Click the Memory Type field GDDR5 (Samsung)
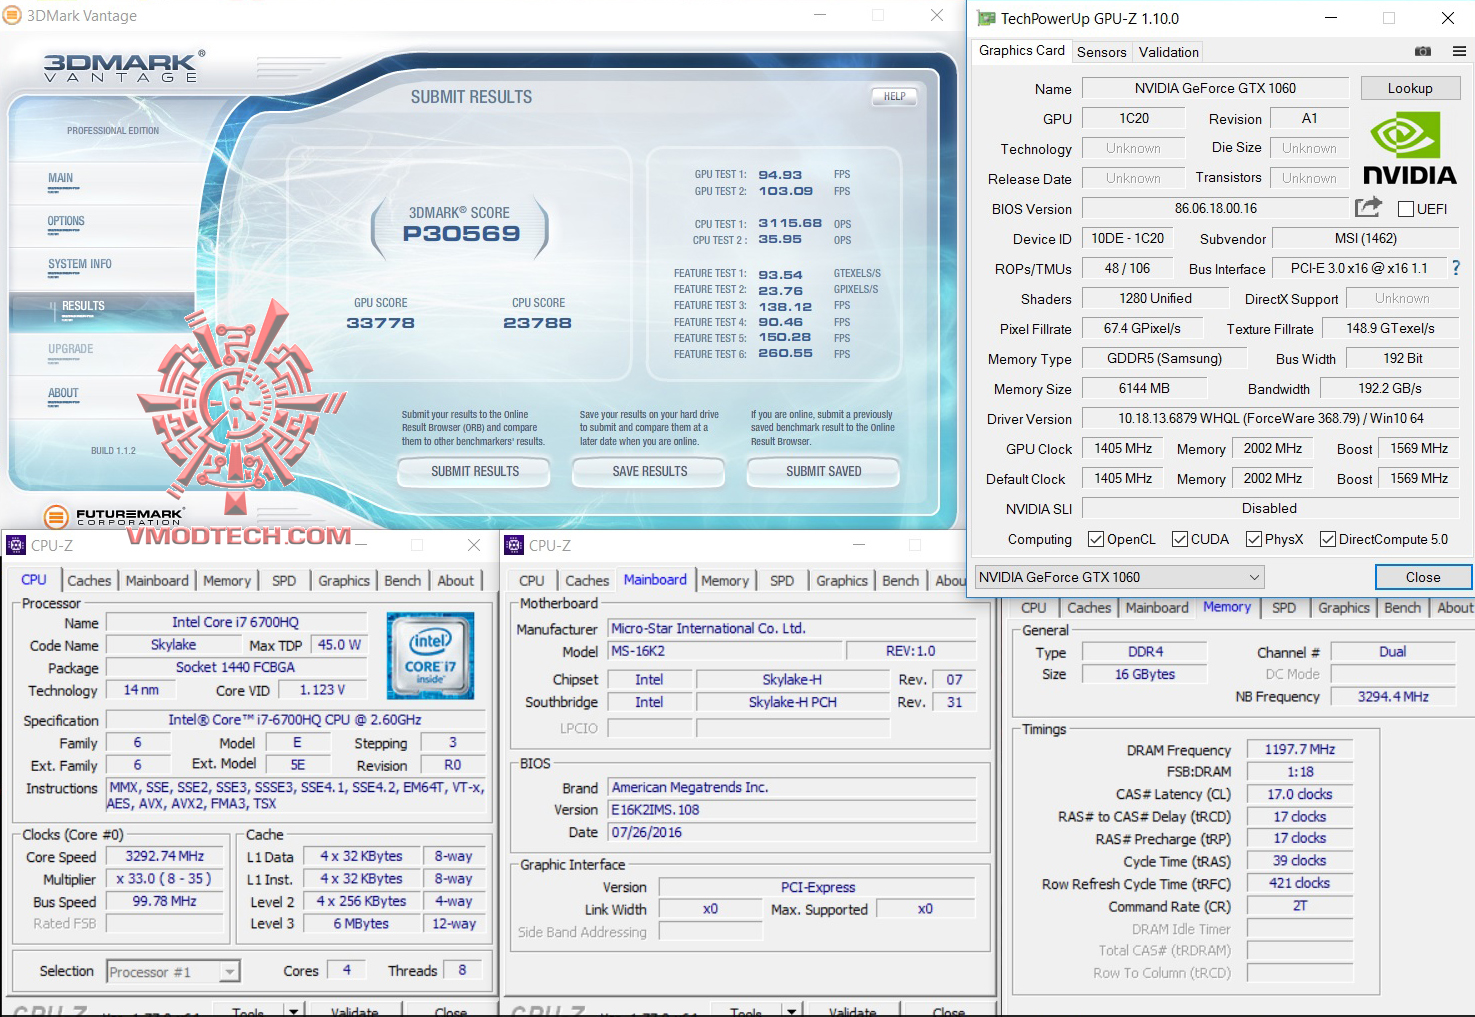Image resolution: width=1475 pixels, height=1017 pixels. coord(1165,359)
